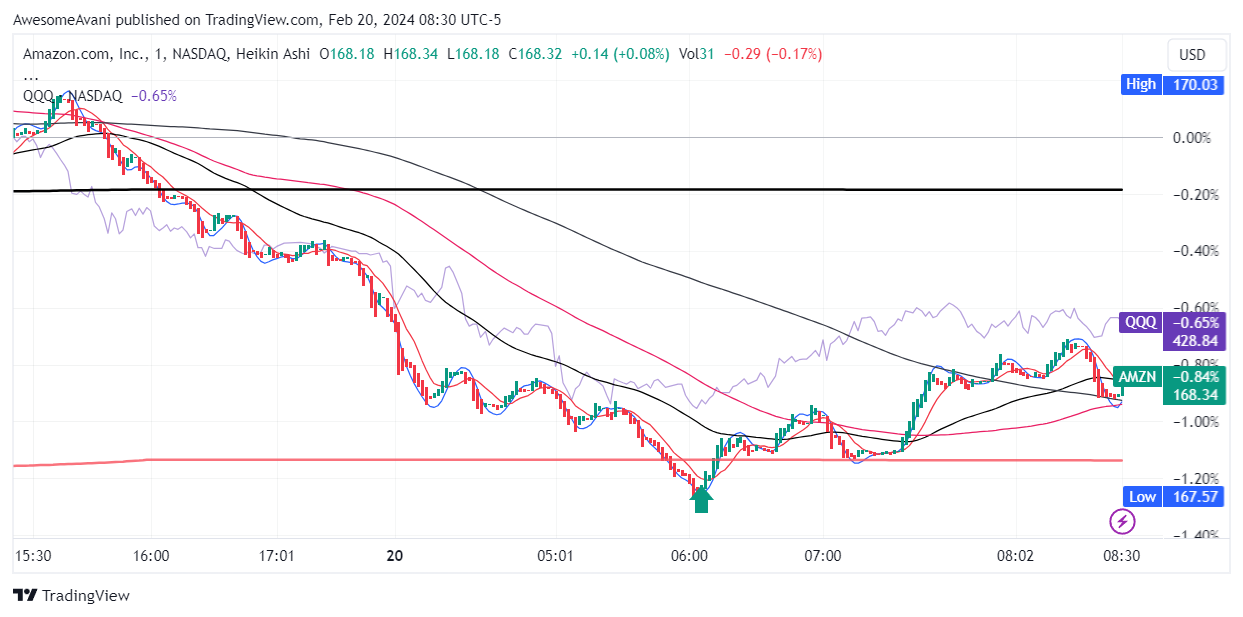Select the thick black horizontal line
The width and height of the screenshot is (1243, 617).
pyautogui.click(x=567, y=189)
